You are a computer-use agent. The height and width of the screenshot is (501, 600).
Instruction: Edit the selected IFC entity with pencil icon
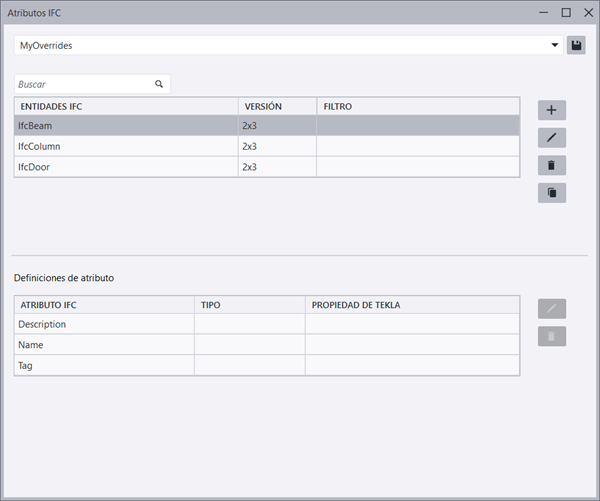551,138
